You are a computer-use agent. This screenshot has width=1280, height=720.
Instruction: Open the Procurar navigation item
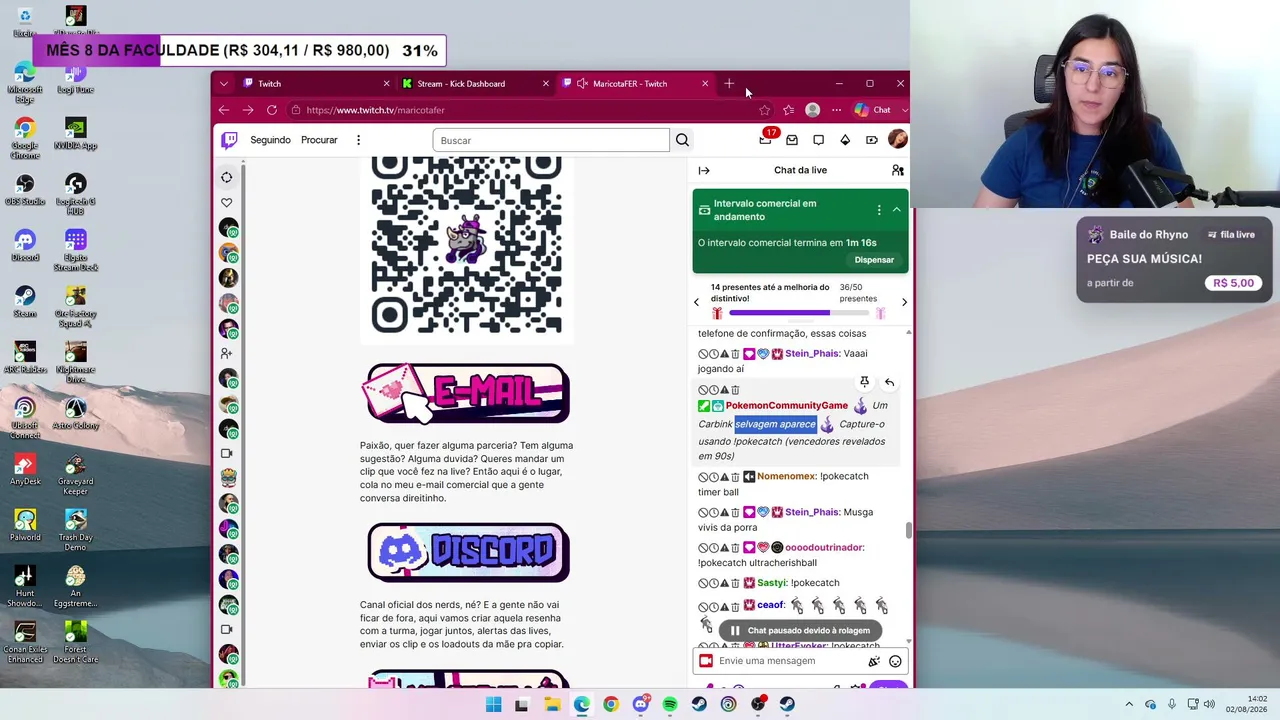click(319, 140)
